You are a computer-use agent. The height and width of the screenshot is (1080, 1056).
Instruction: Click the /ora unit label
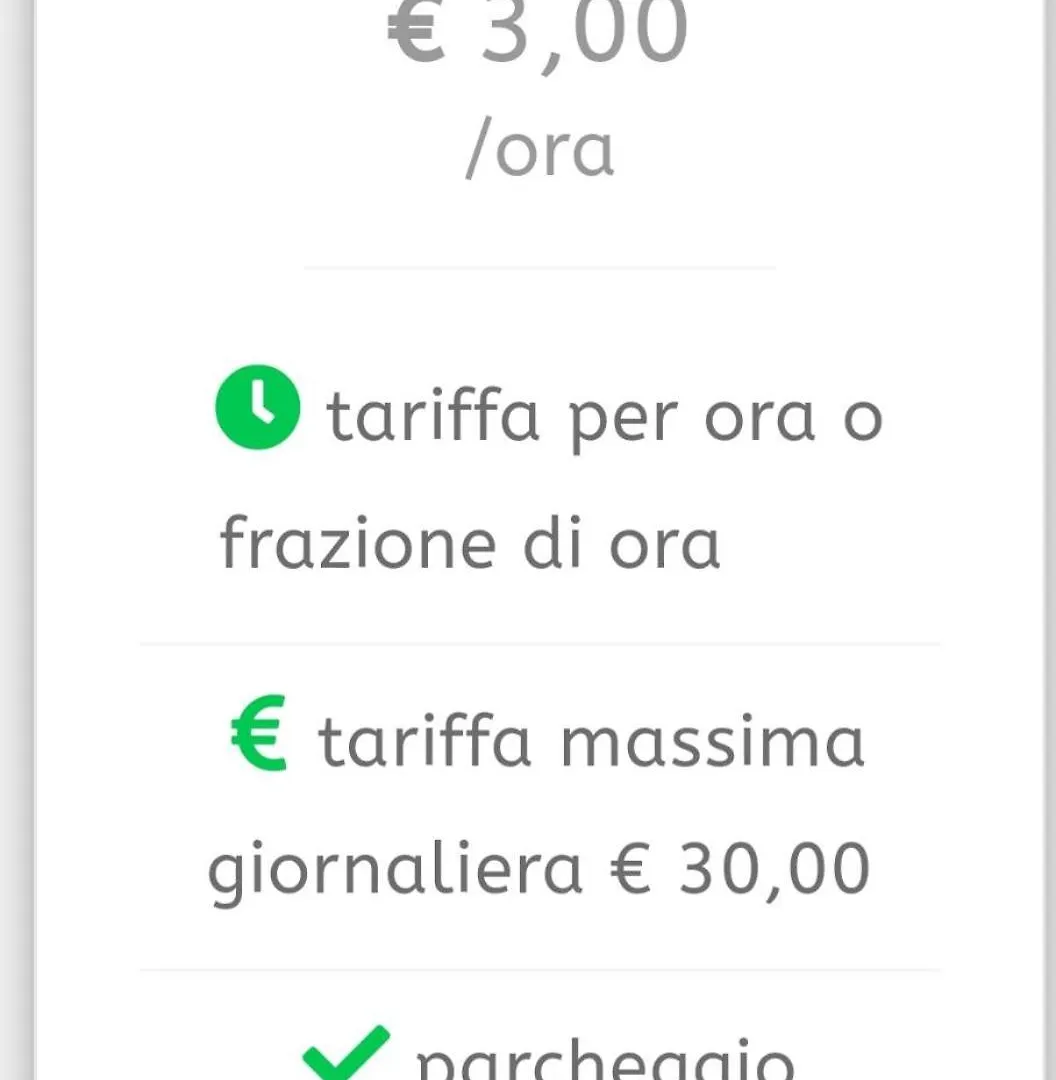pos(539,148)
